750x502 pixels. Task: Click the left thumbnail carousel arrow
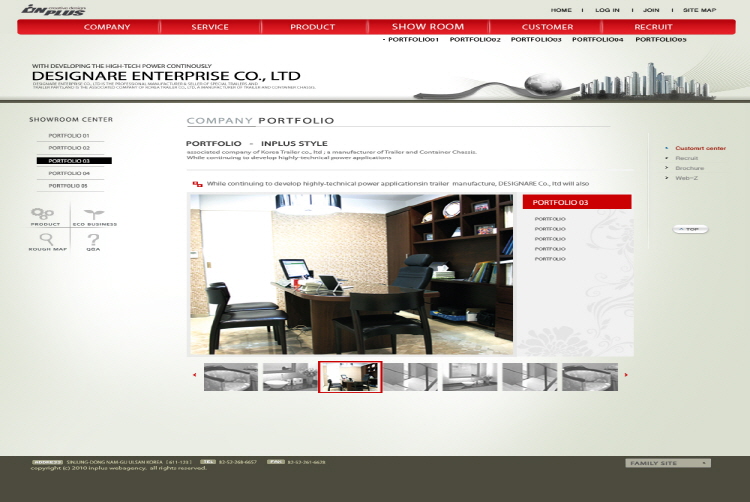pos(194,375)
